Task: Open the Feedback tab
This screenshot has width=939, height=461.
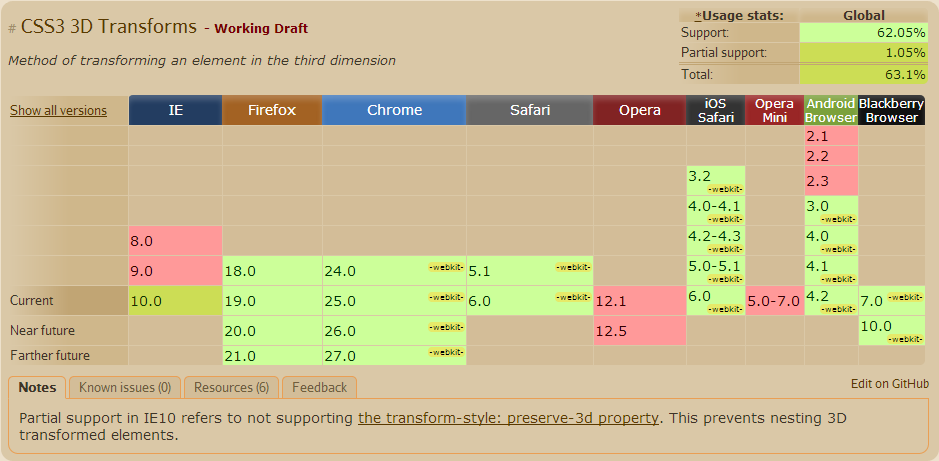Action: [320, 387]
